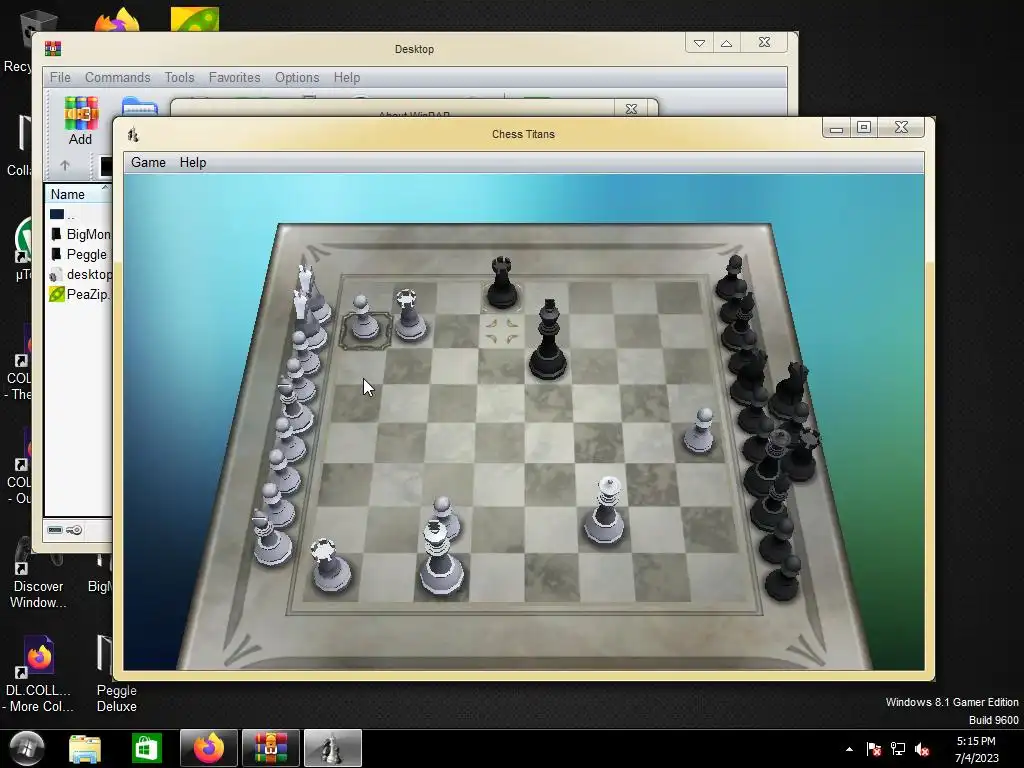Select the white queen on the board
Viewport: 1024px width, 768px height.
(x=604, y=511)
